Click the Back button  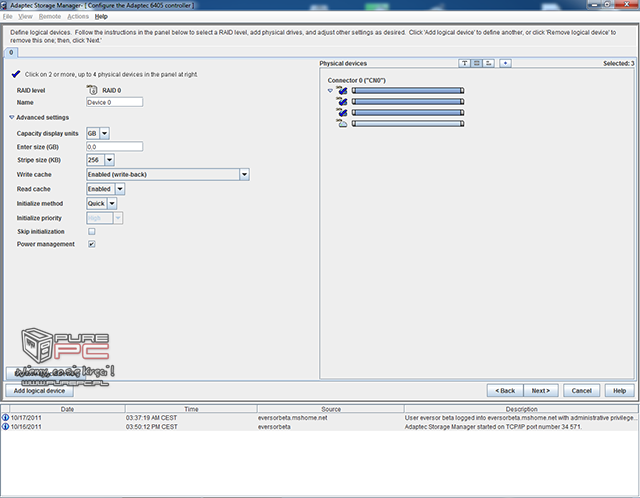pos(505,391)
